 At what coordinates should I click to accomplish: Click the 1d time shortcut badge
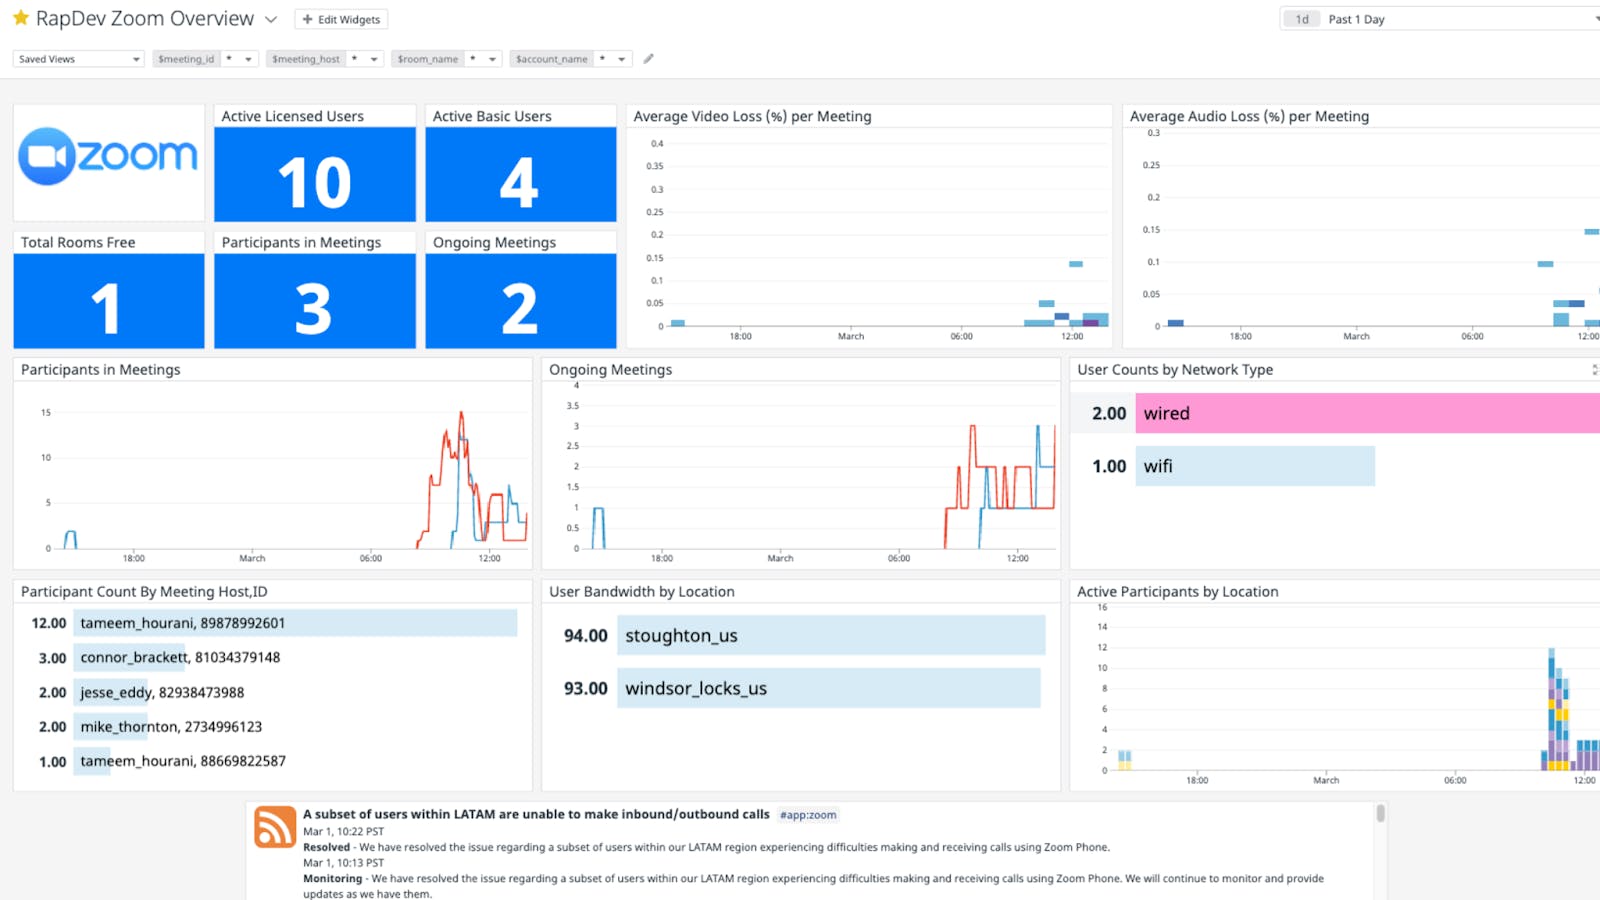(x=1302, y=19)
